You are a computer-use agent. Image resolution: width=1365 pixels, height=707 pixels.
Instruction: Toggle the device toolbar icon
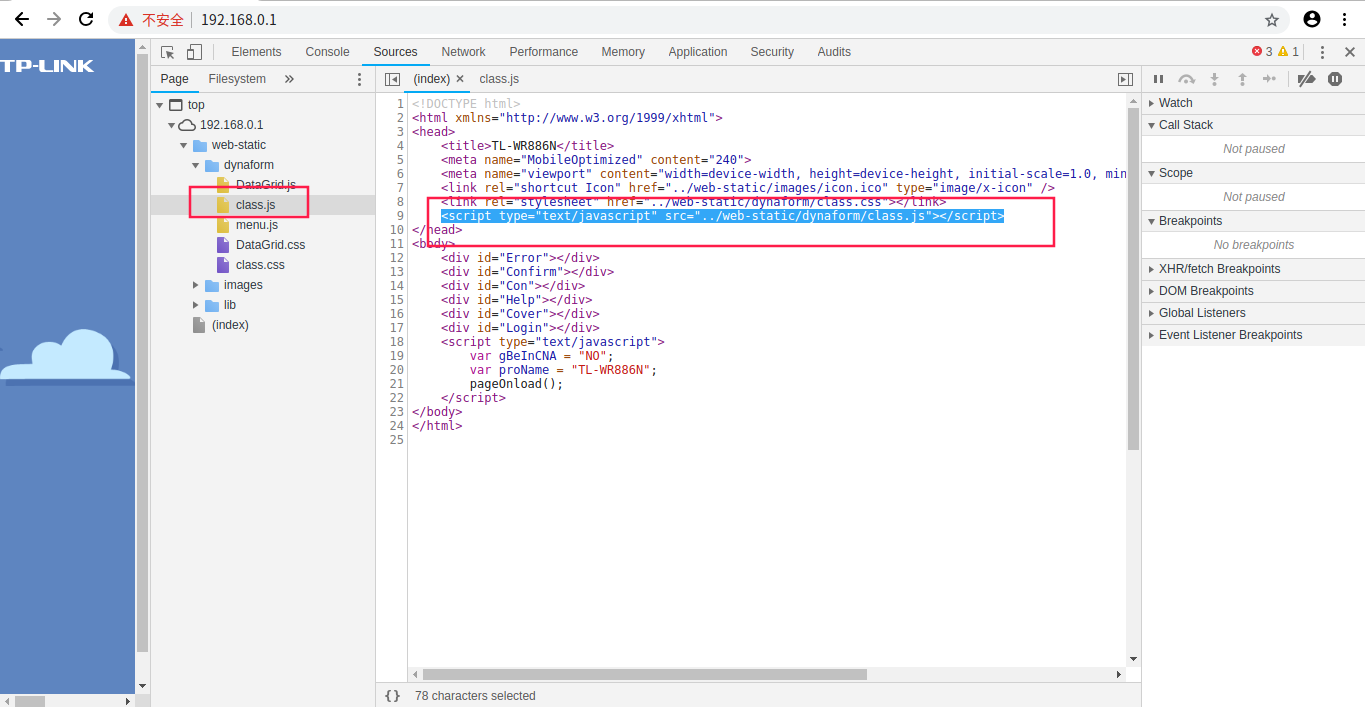194,52
